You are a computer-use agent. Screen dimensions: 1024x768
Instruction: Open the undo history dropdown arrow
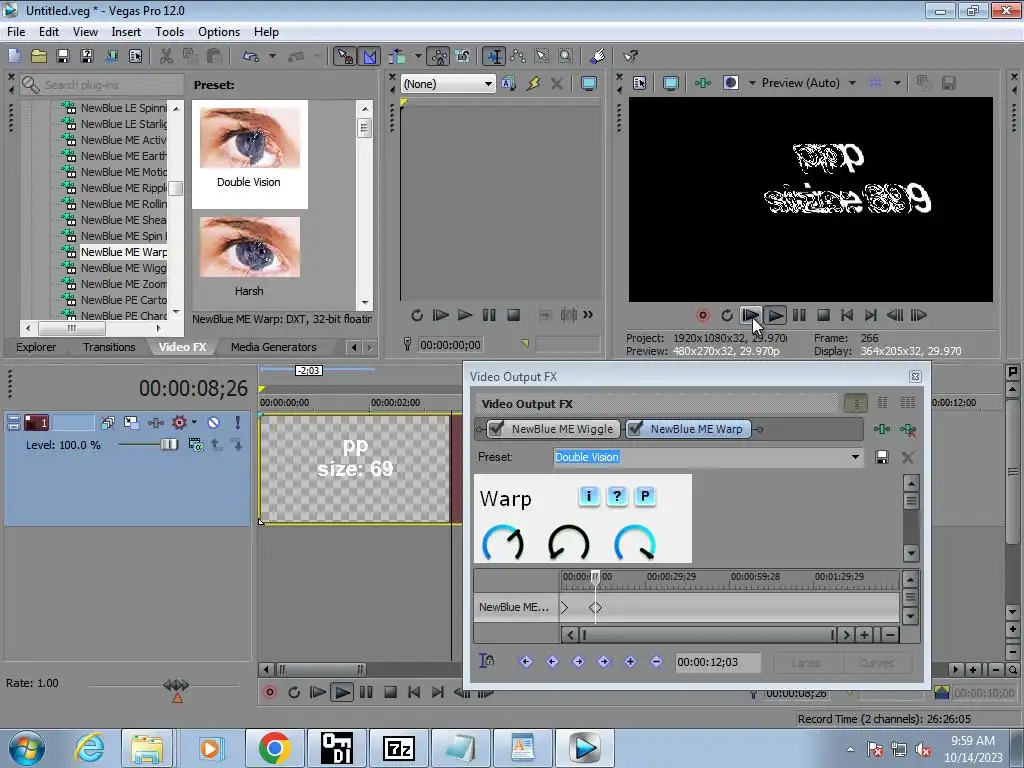point(272,57)
